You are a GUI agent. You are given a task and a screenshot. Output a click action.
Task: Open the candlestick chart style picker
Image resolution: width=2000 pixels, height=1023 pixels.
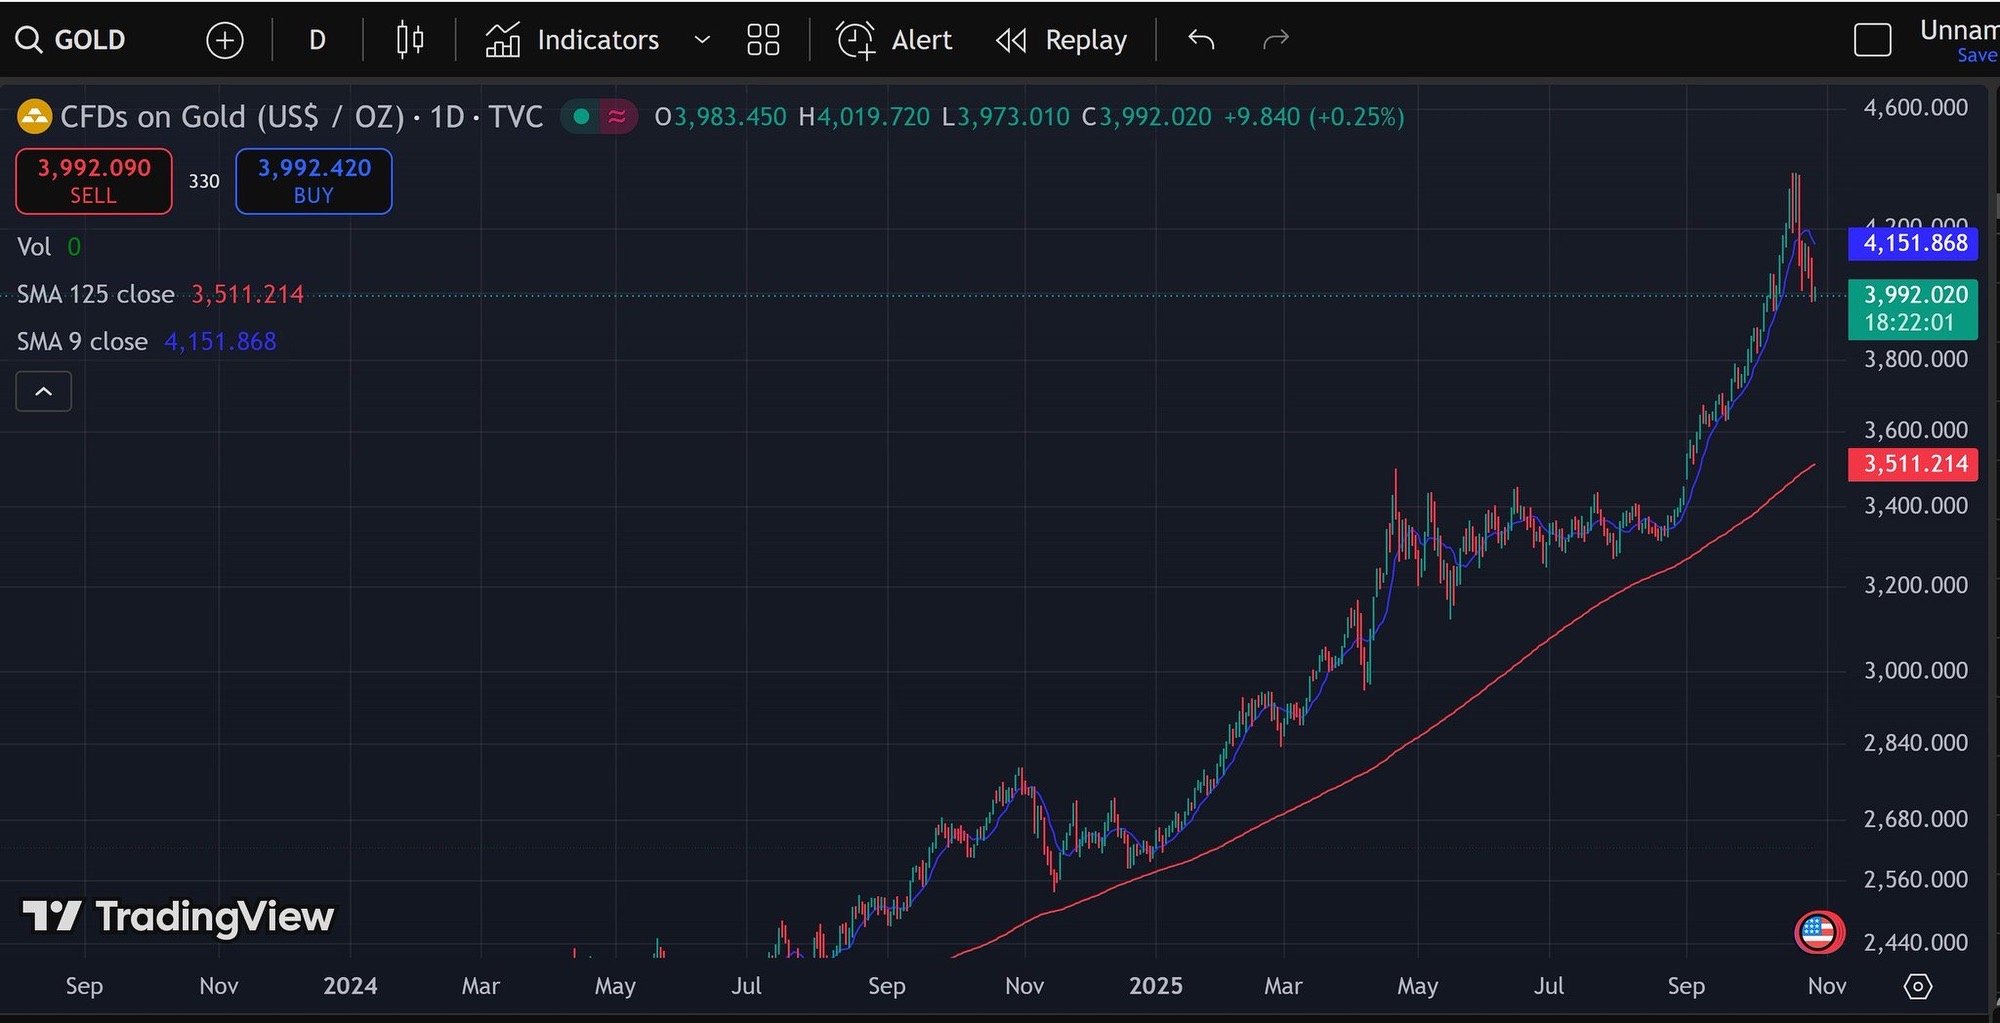(410, 40)
